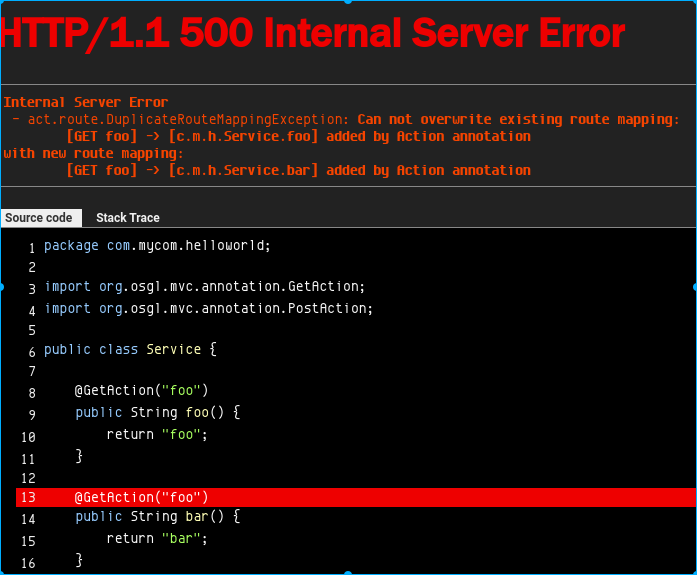Select the Source code tab
697x575 pixels.
point(41,218)
